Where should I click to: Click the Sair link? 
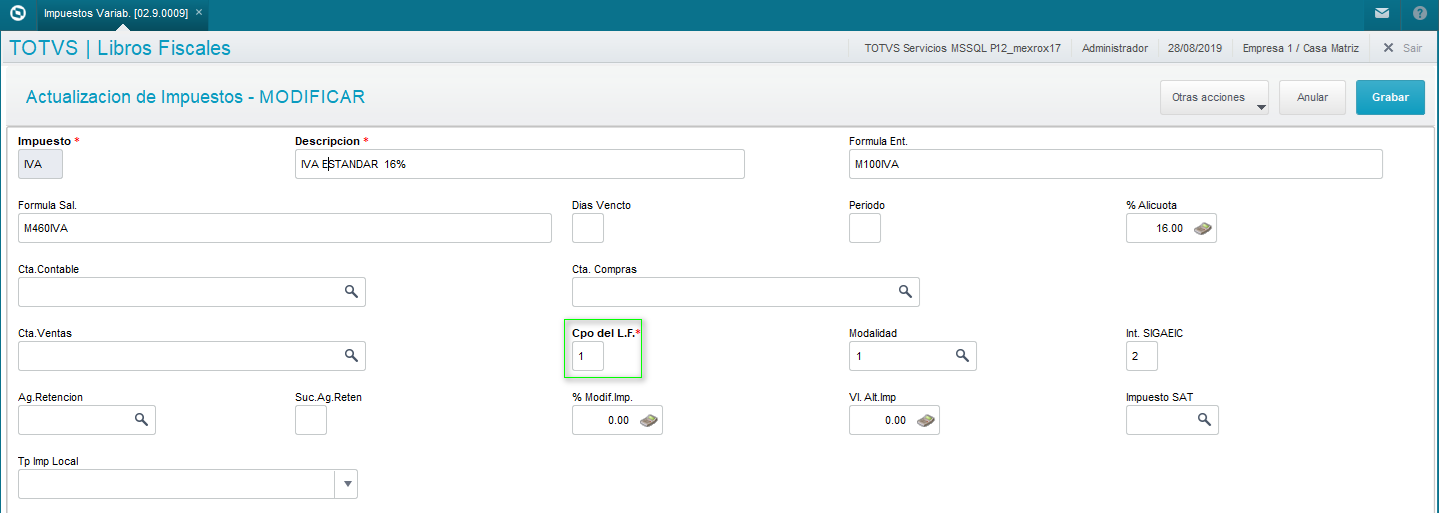(x=1412, y=47)
